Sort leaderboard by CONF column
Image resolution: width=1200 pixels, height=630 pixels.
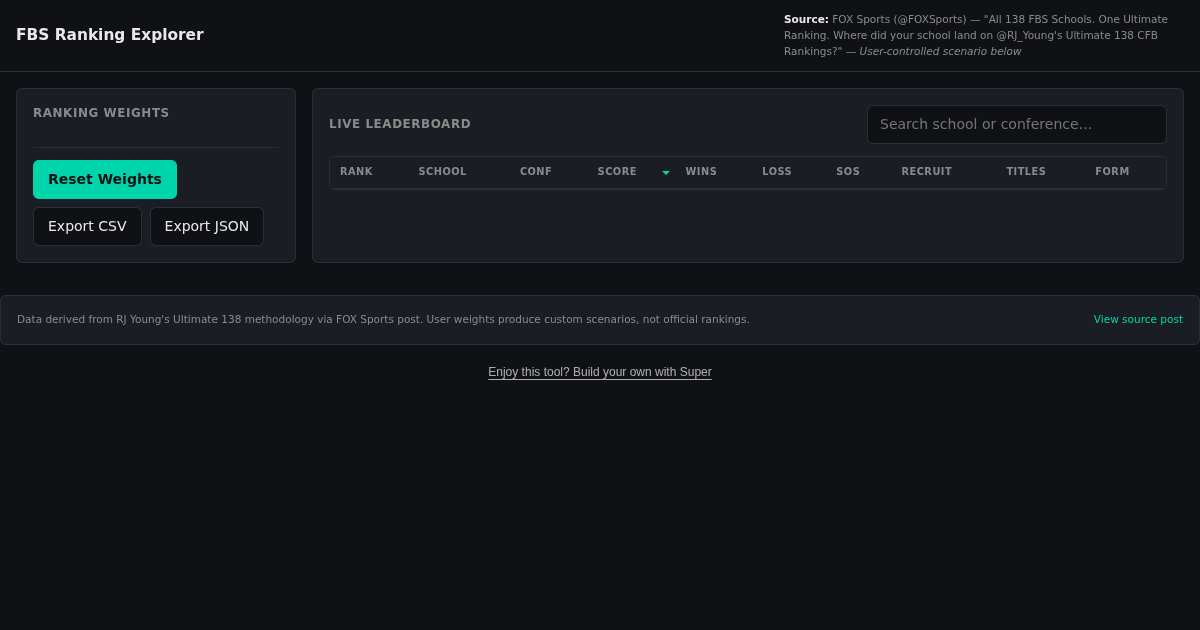click(x=536, y=172)
